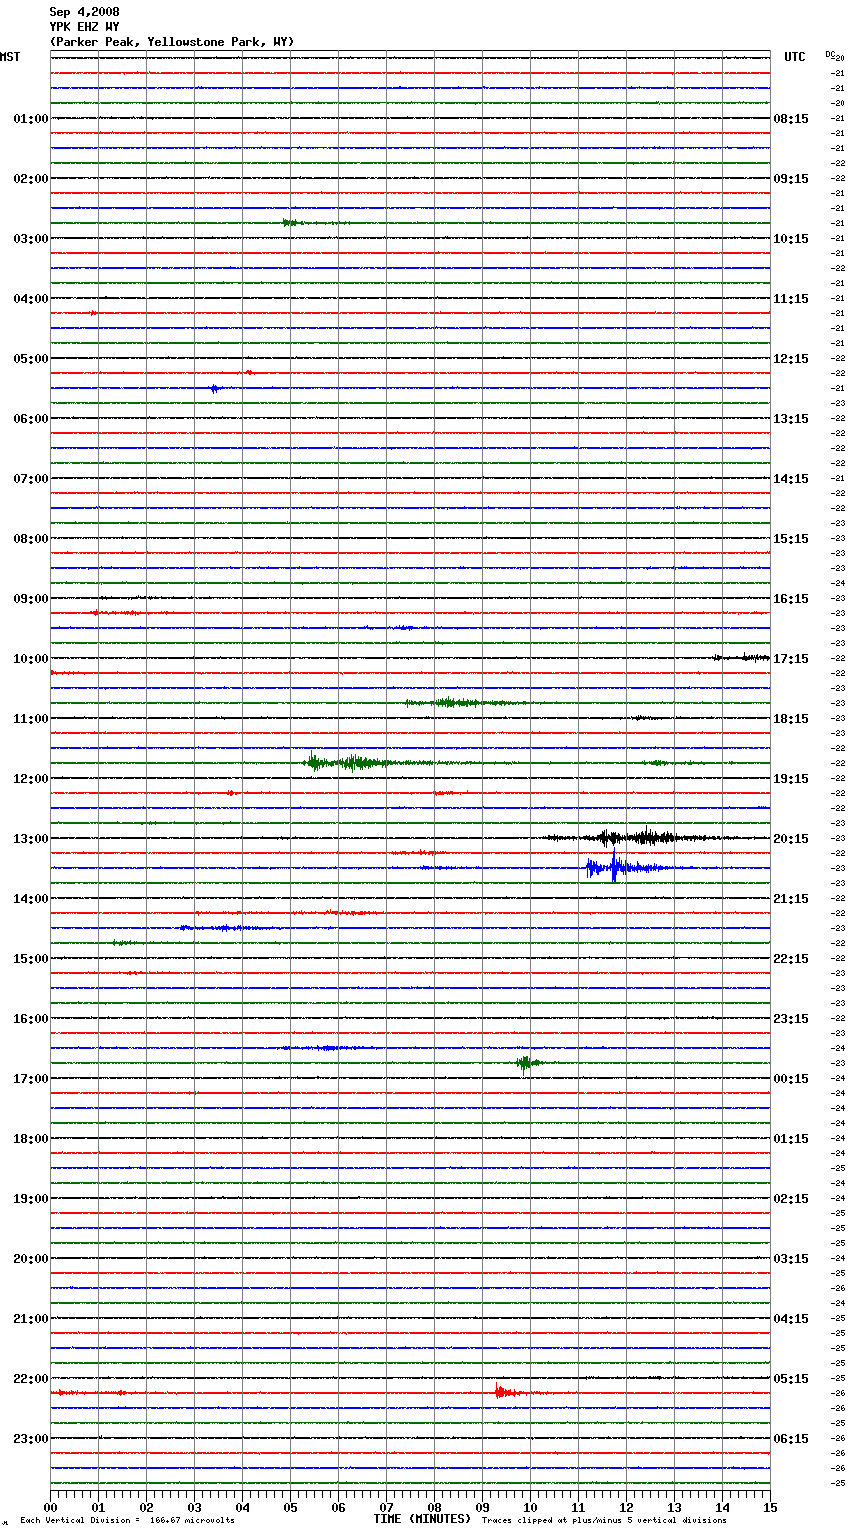Click the black signal at end of 10:00 trace
This screenshot has width=850, height=1534.
(x=741, y=658)
